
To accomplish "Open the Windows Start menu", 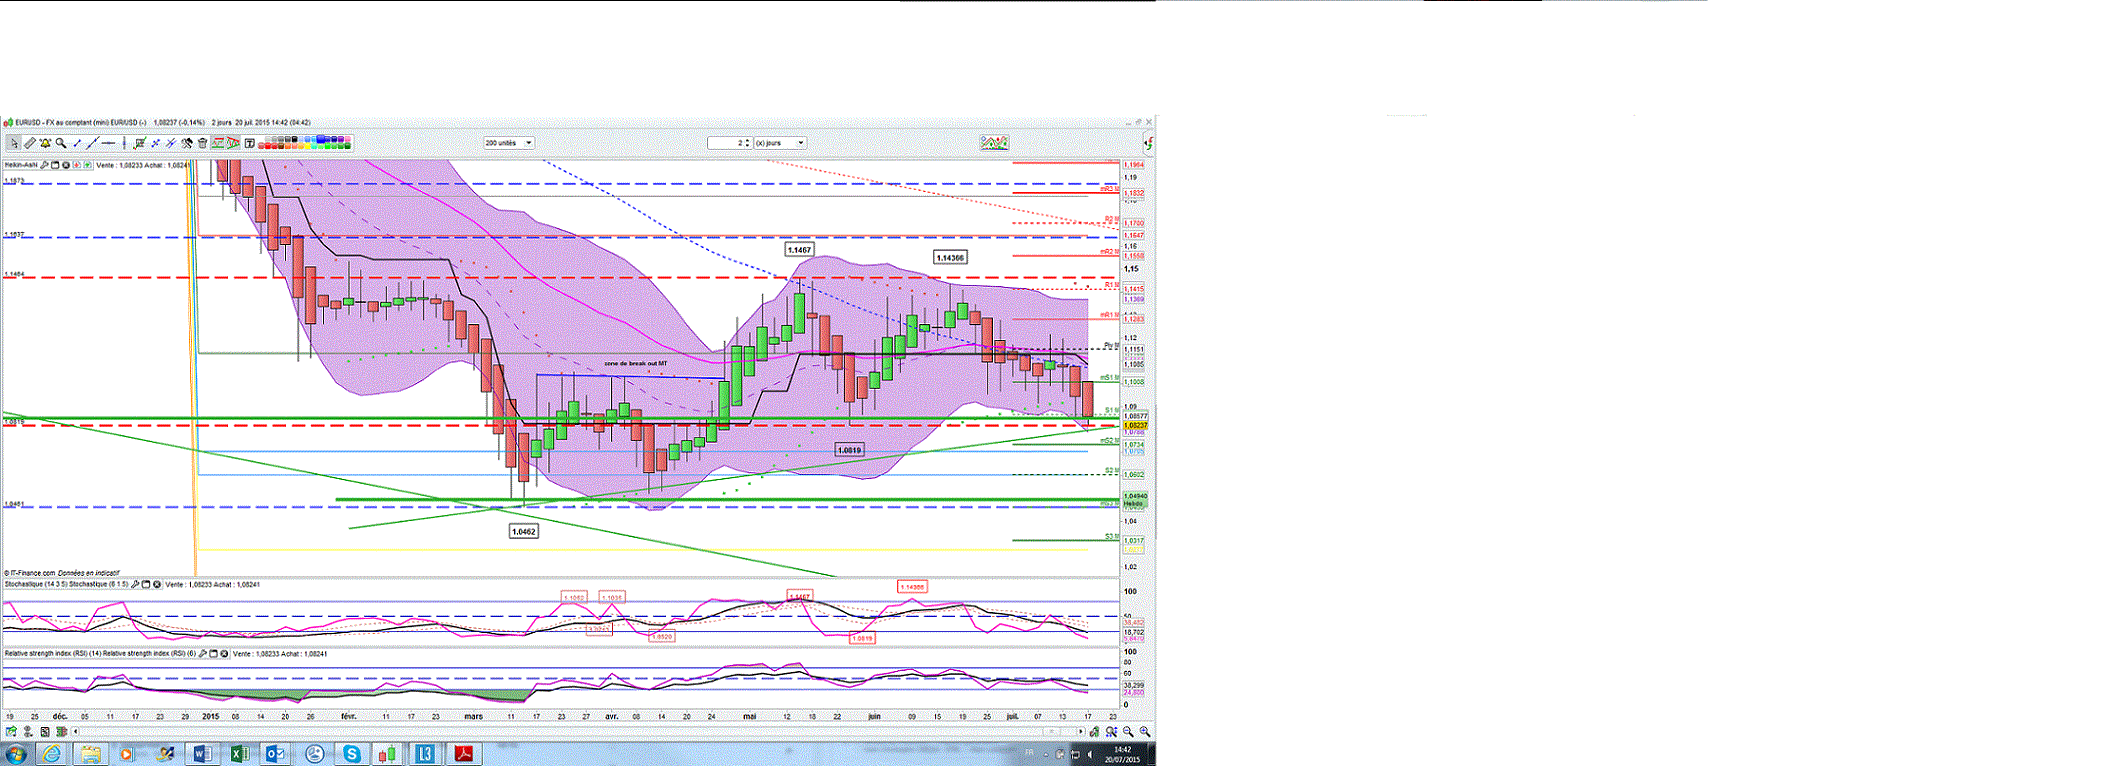I will 16,753.
